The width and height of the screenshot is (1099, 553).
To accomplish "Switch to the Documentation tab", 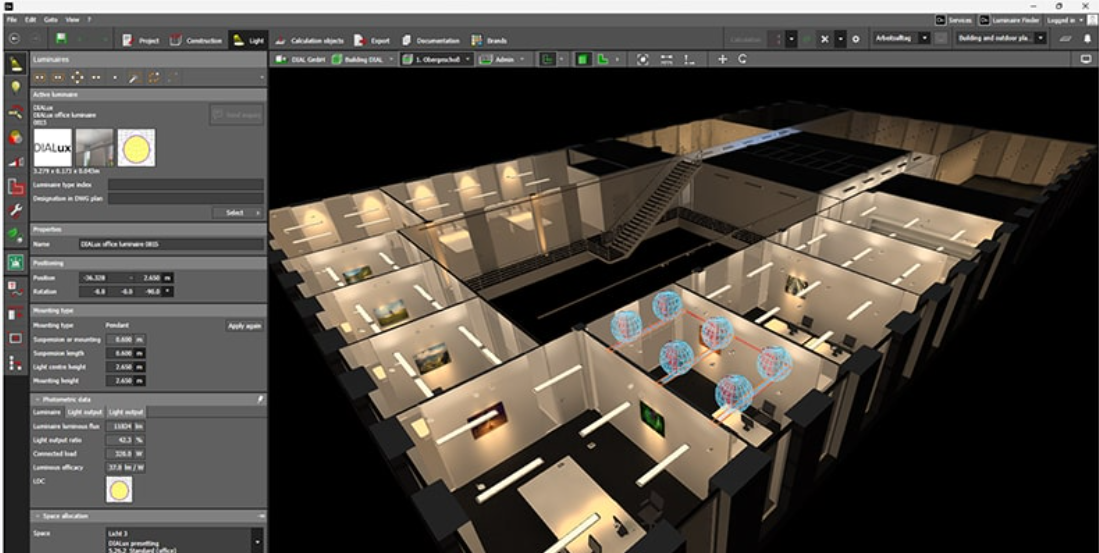I will click(431, 41).
